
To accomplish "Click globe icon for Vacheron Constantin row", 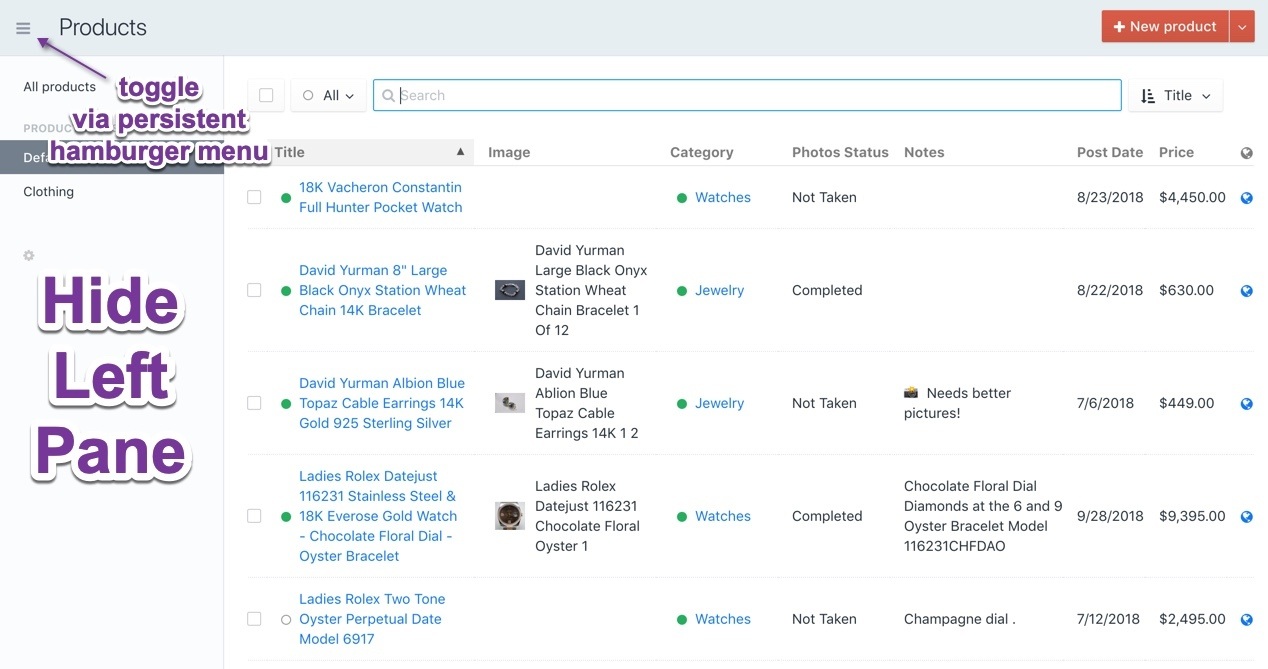I will (x=1246, y=198).
